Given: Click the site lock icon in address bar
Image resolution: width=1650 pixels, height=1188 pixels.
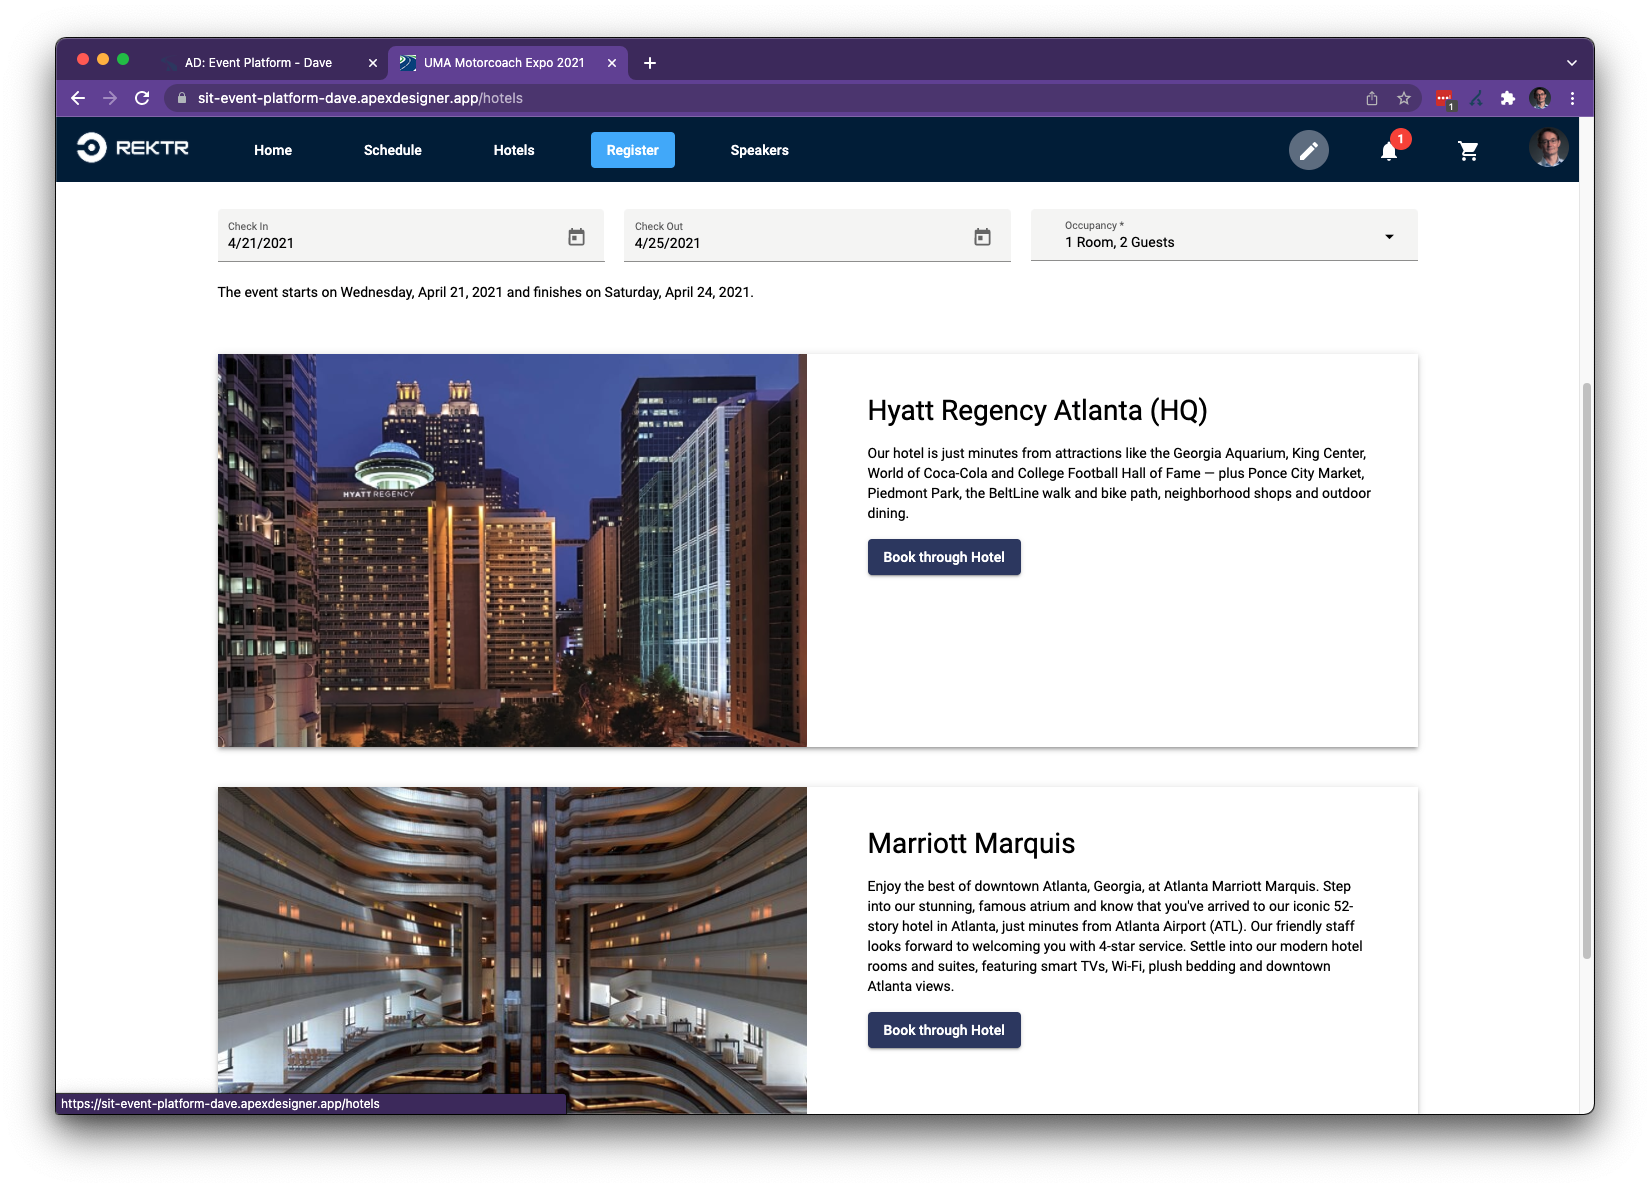Looking at the screenshot, I should (182, 98).
